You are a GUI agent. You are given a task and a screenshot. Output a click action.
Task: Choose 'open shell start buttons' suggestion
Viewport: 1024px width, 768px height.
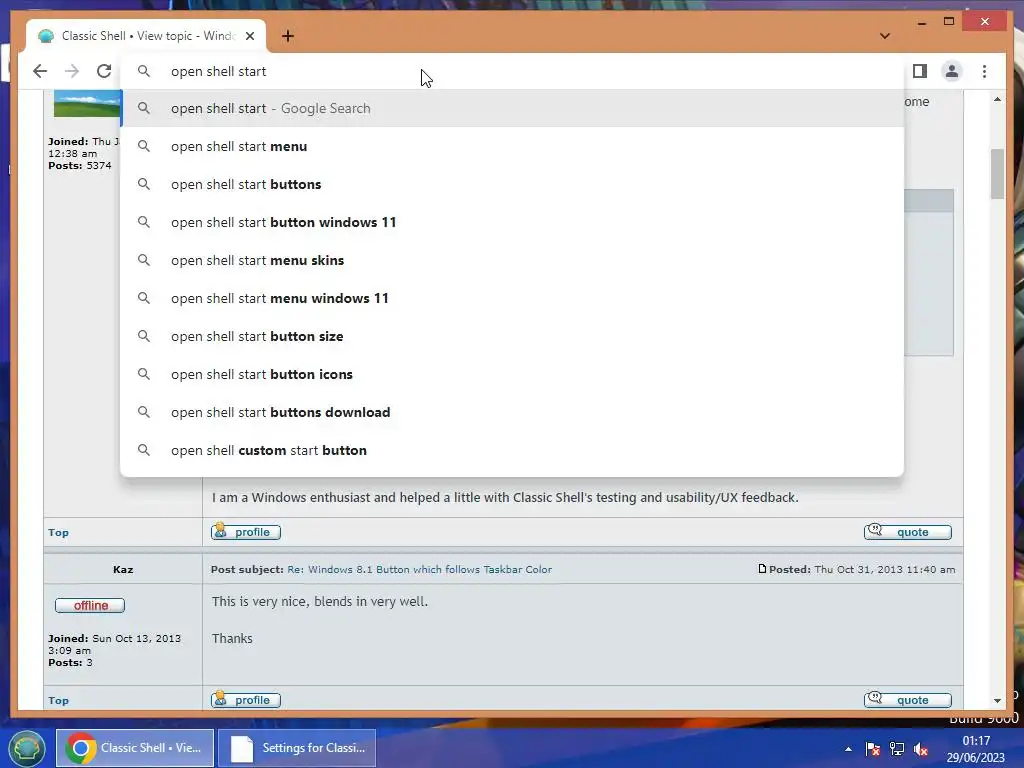click(x=512, y=184)
